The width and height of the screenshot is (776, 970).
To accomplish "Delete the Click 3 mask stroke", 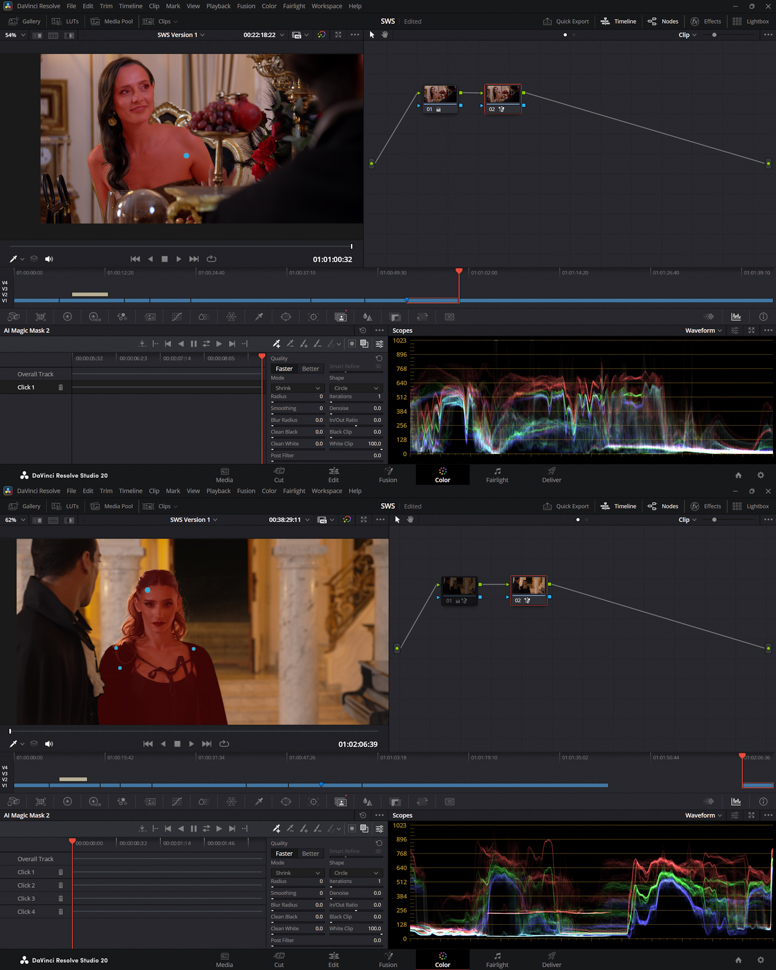I will coord(60,899).
